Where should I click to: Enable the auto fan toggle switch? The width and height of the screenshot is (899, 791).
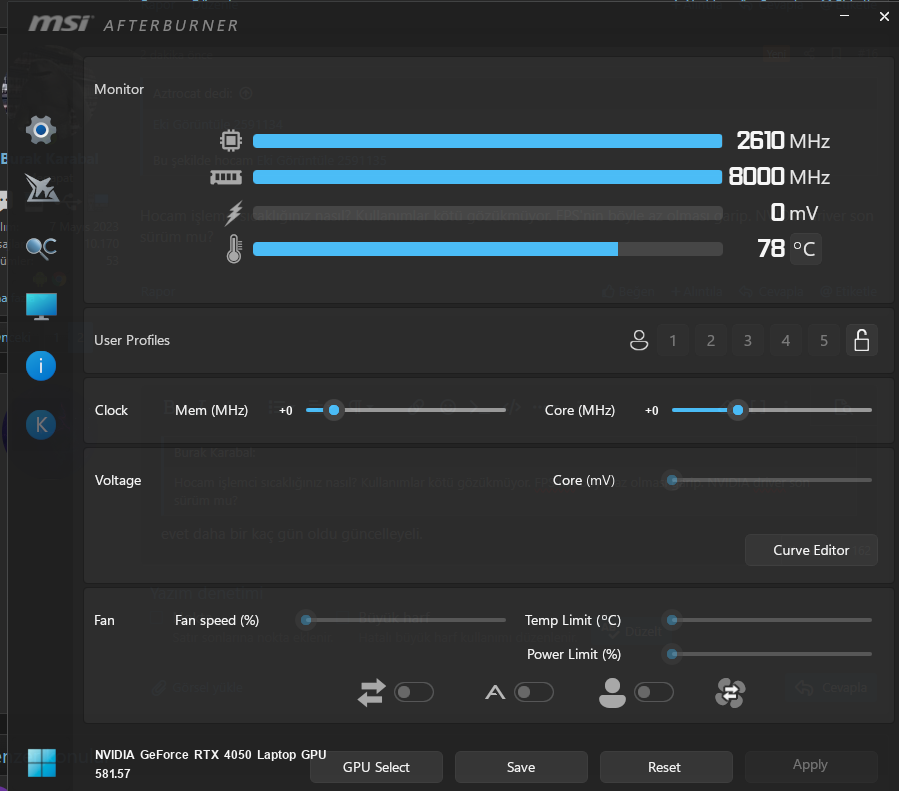[x=534, y=692]
